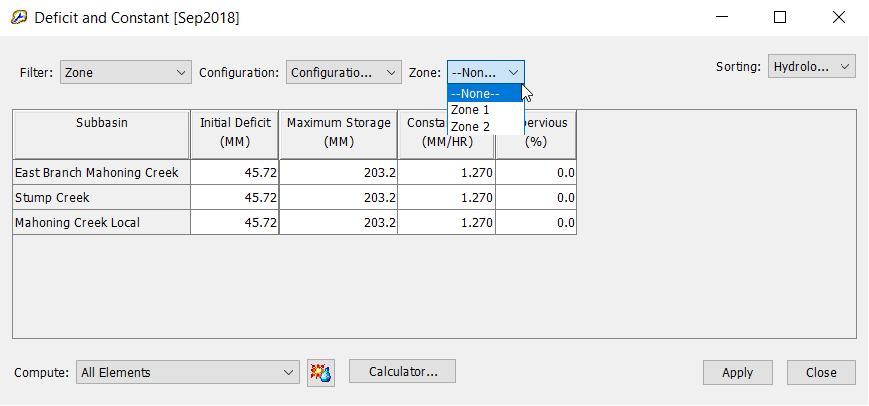This screenshot has width=869, height=406.
Task: Click the Calculator... button
Action: click(402, 371)
